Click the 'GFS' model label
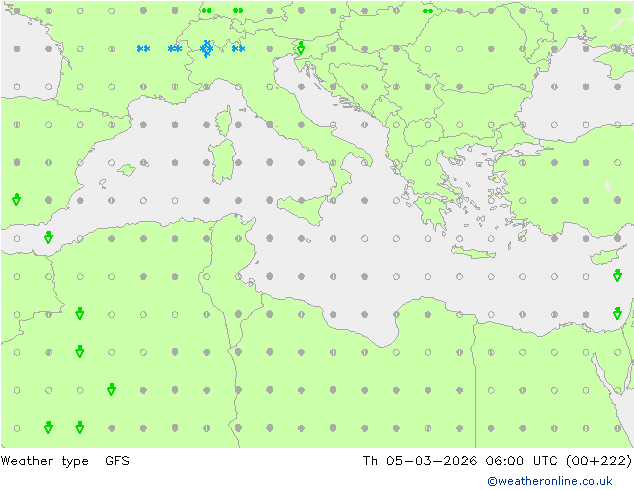 pos(117,460)
